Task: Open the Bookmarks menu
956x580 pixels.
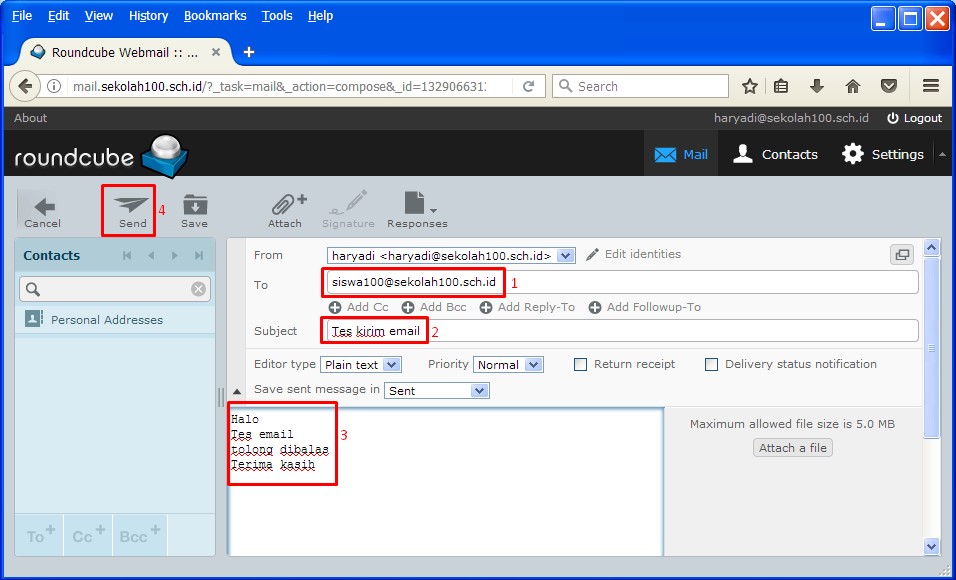Action: [x=214, y=16]
